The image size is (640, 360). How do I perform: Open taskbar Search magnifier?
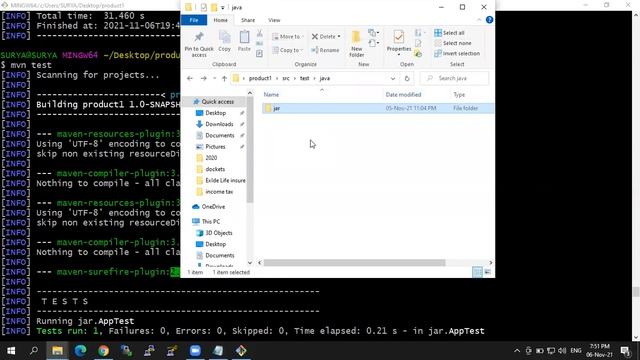pos(34,351)
